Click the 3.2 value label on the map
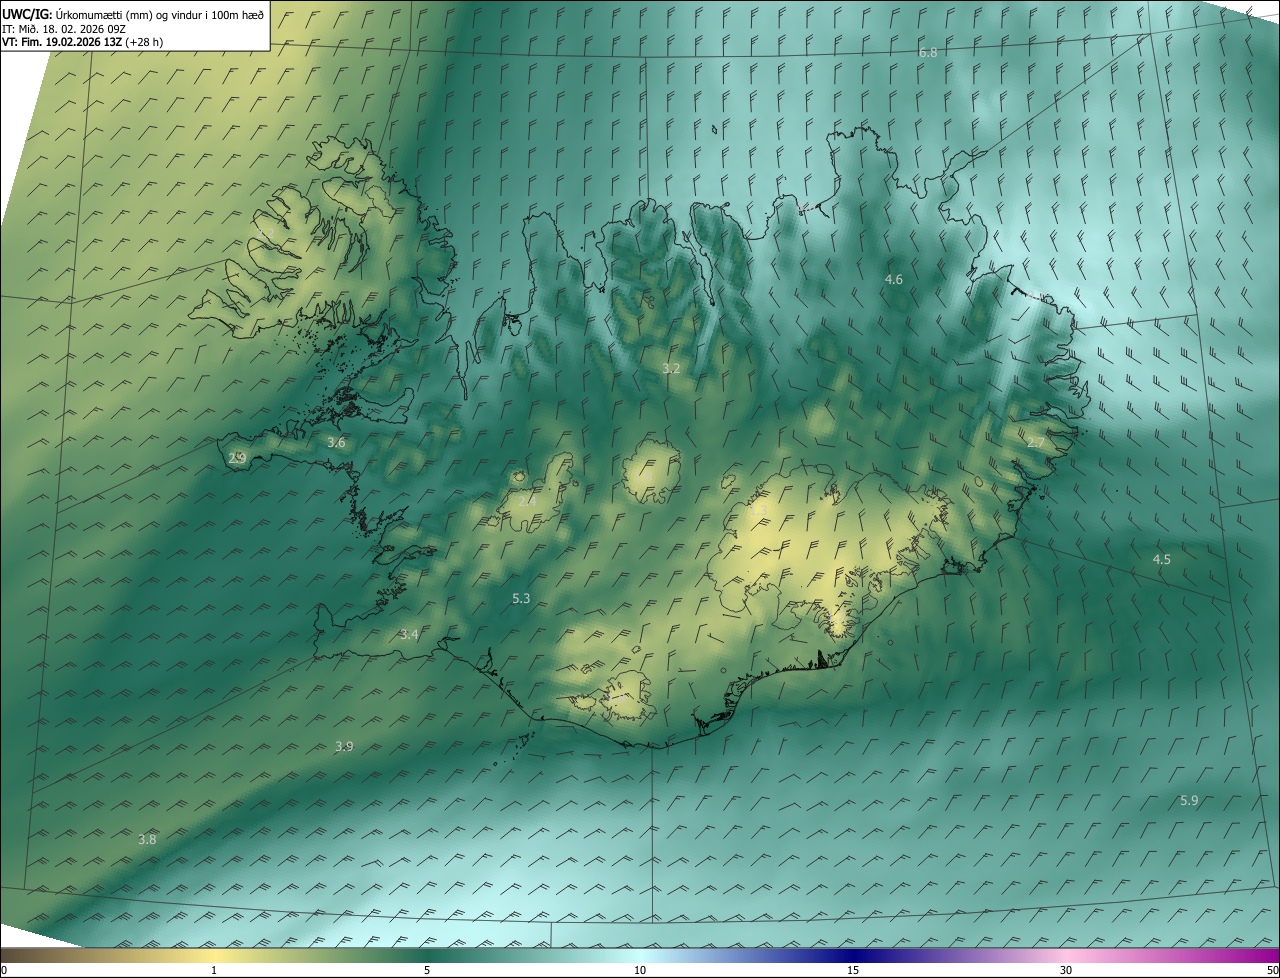The height and width of the screenshot is (978, 1280). tap(671, 369)
